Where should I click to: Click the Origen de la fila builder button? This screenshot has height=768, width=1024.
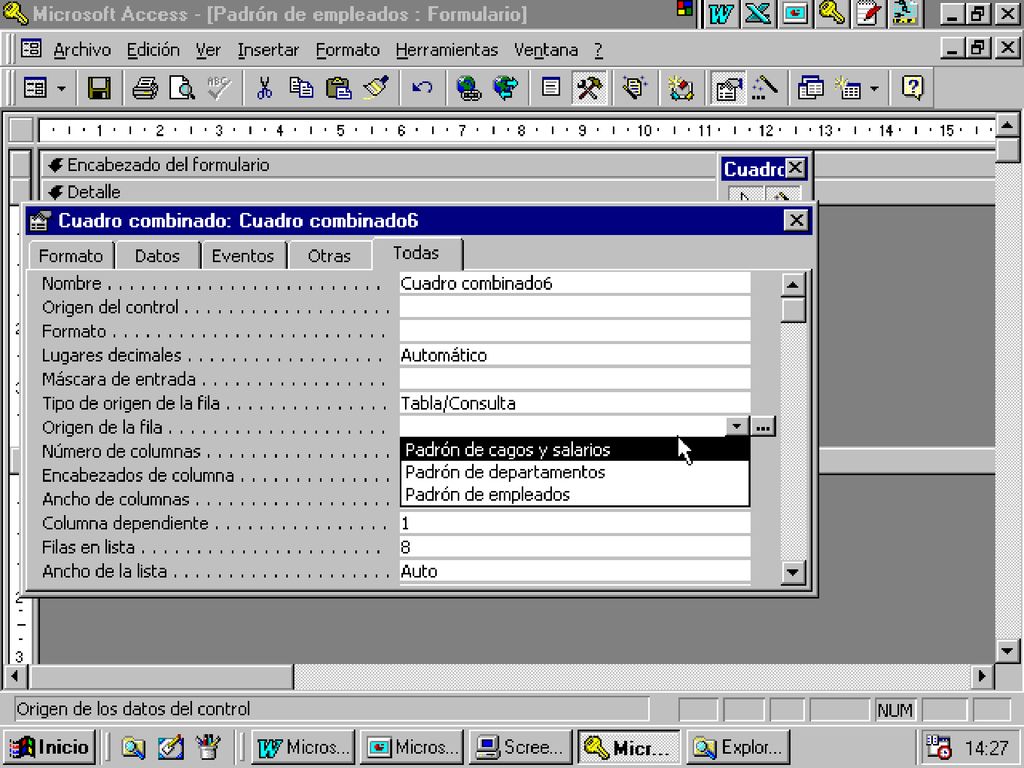click(x=763, y=426)
